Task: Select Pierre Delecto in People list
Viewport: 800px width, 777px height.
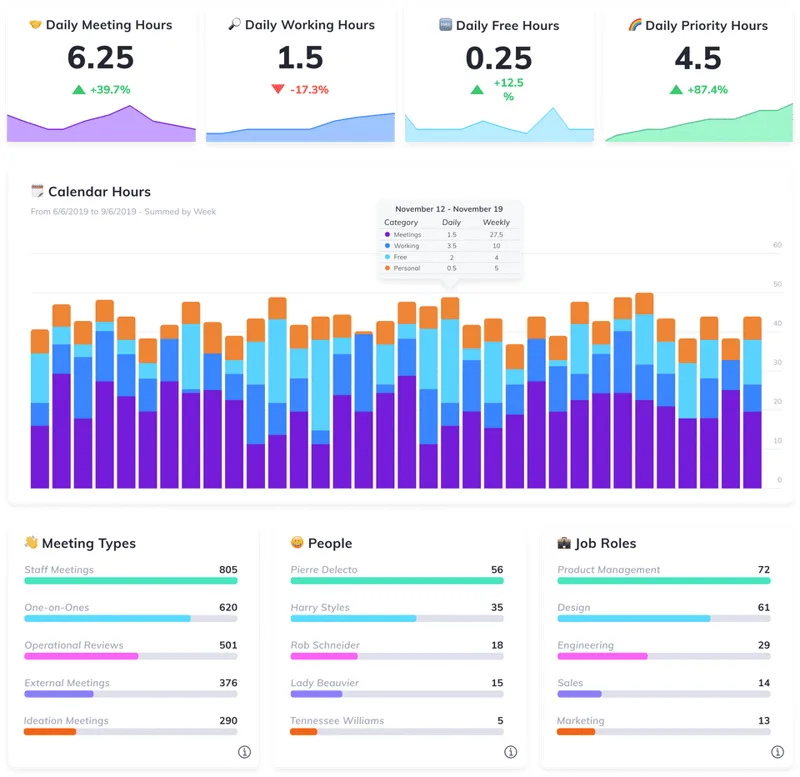Action: coord(324,569)
